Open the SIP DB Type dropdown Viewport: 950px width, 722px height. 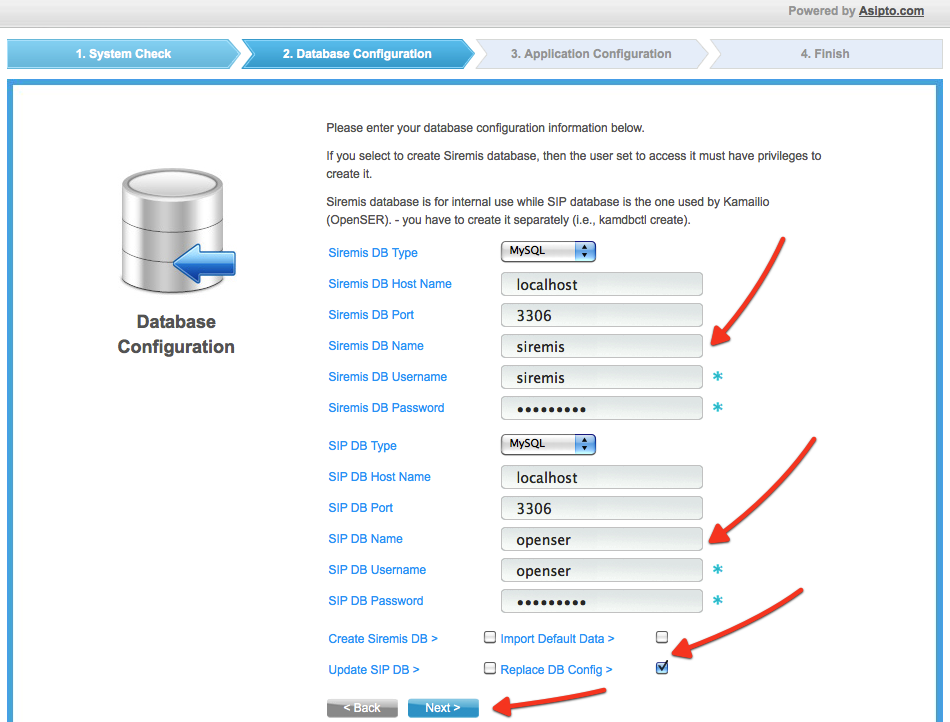[548, 443]
